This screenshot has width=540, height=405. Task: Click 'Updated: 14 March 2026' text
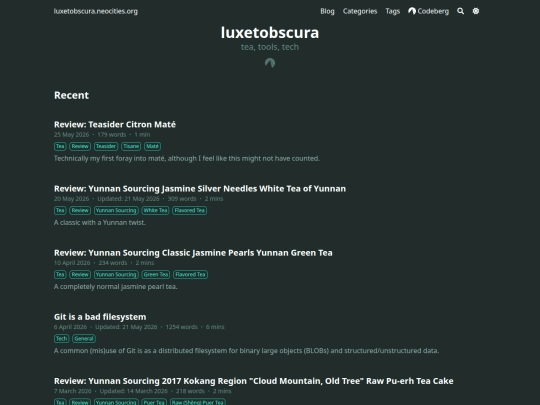pyautogui.click(x=134, y=391)
